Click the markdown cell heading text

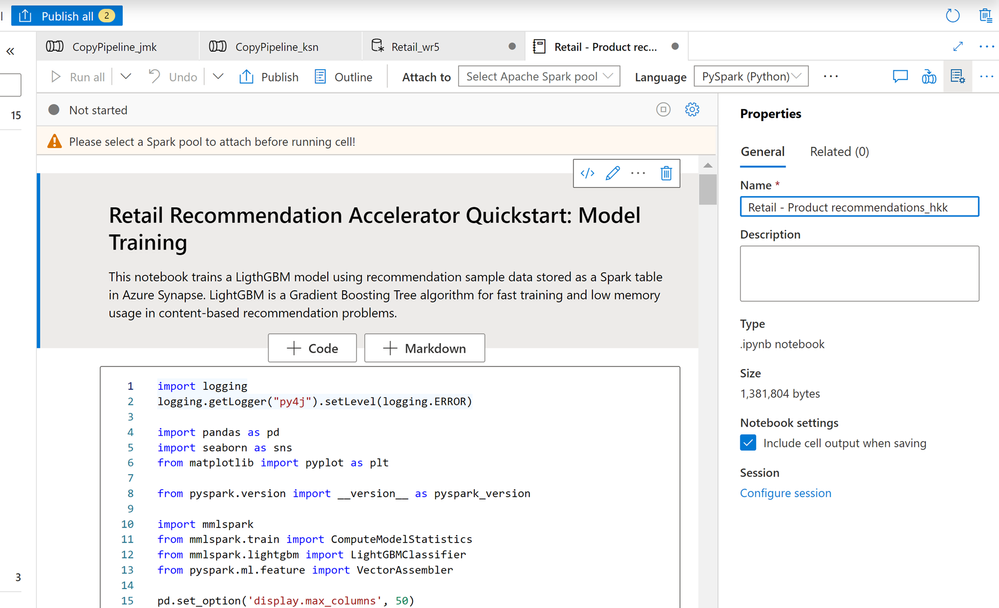(x=375, y=229)
